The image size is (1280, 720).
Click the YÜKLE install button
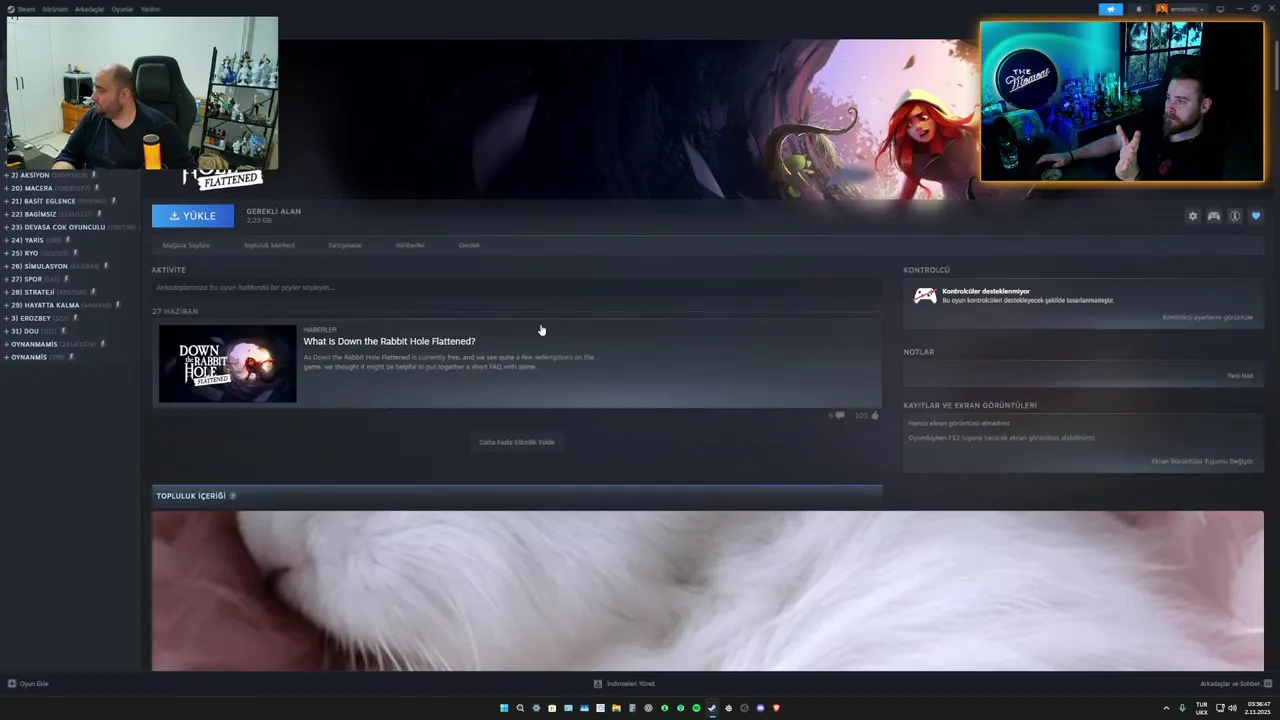193,216
